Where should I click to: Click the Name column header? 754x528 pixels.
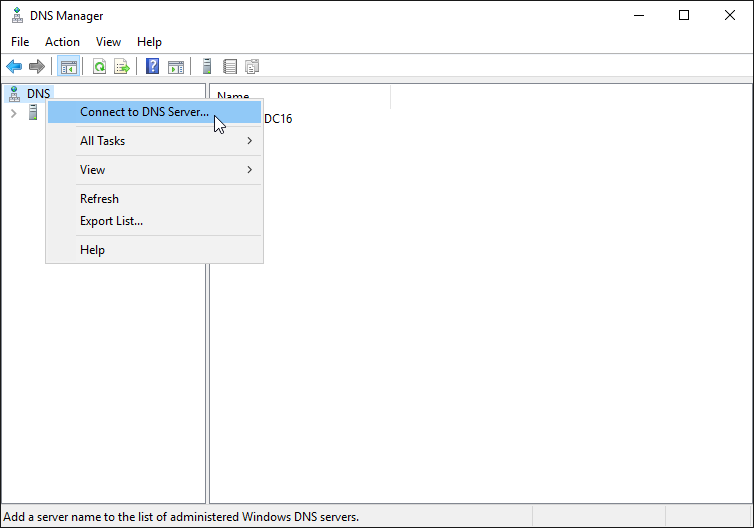(x=300, y=95)
